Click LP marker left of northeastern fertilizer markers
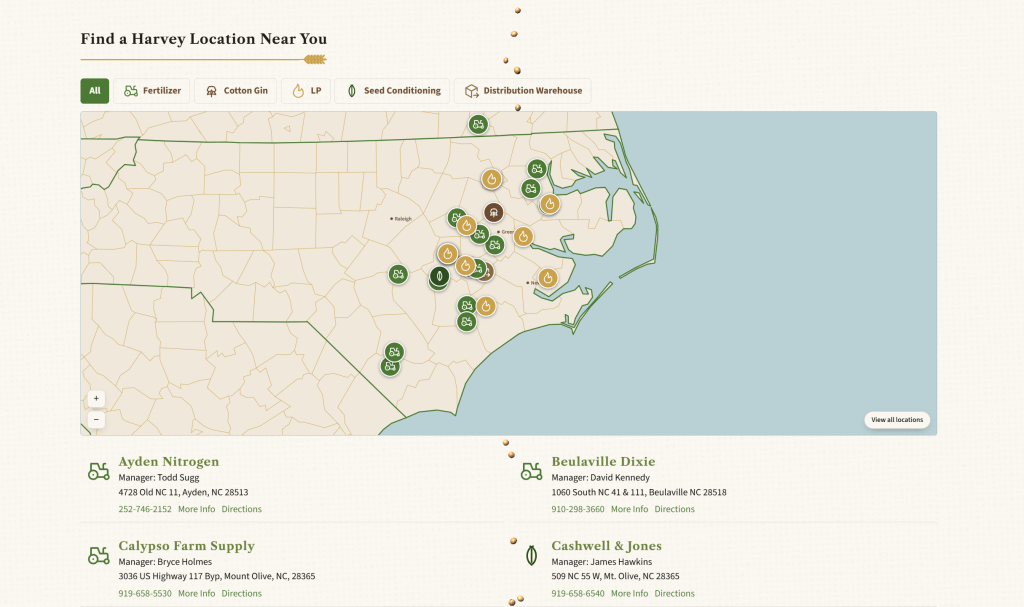This screenshot has width=1024, height=607. pyautogui.click(x=492, y=179)
